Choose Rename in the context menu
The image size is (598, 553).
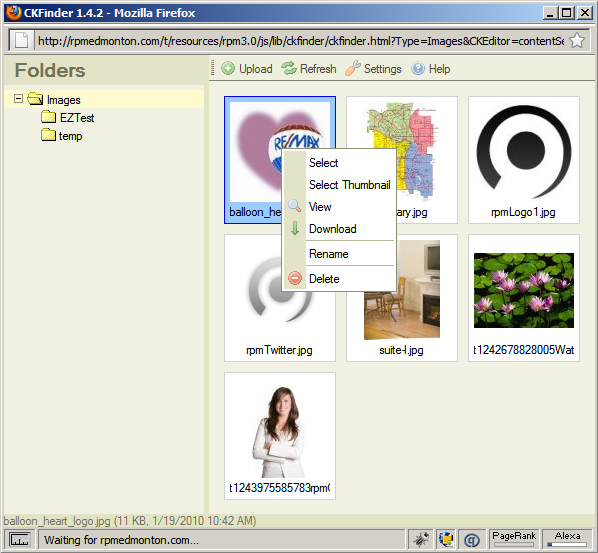point(328,254)
